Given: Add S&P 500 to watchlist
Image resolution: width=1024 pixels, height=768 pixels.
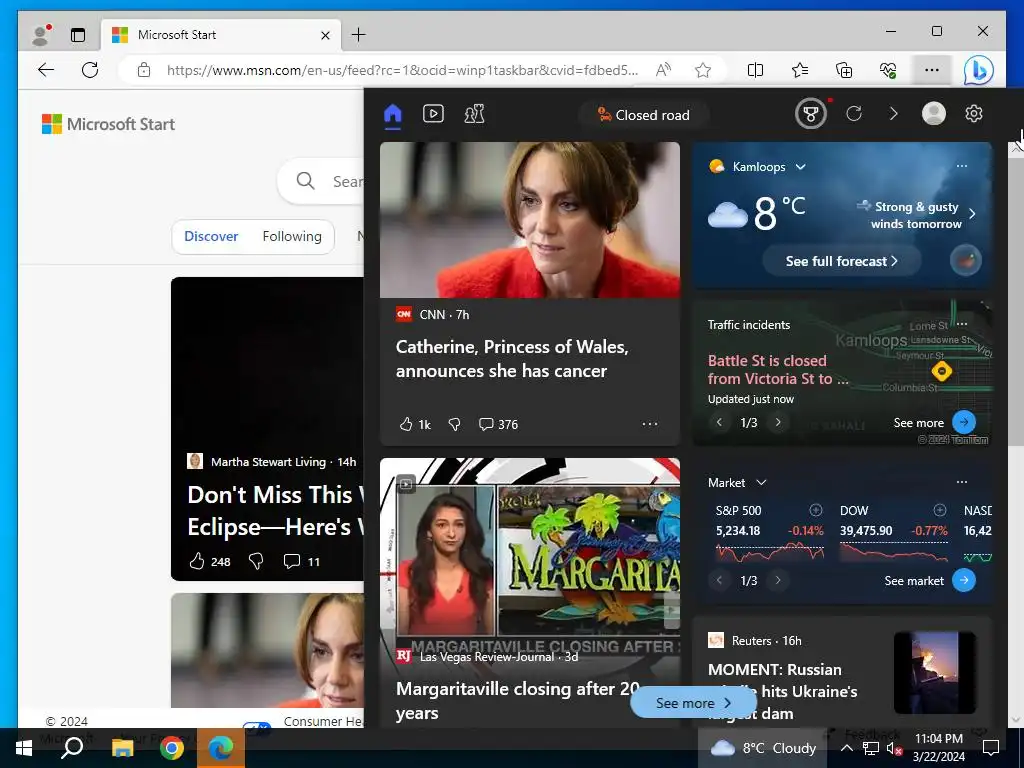Looking at the screenshot, I should (816, 510).
